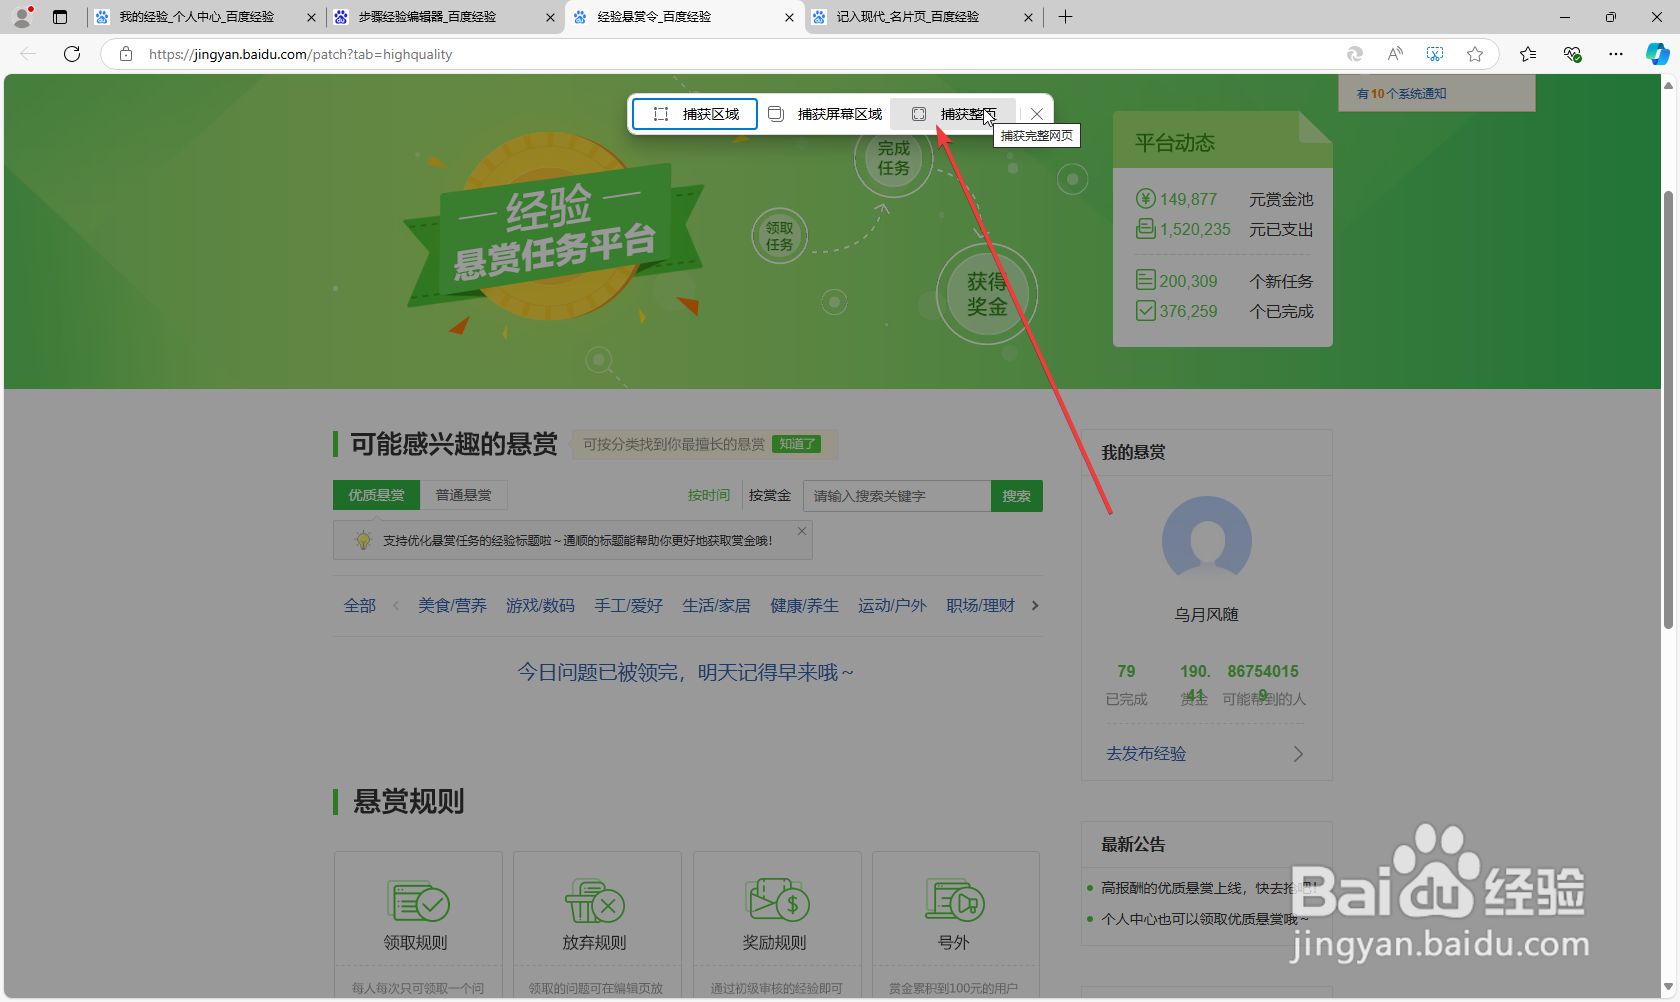
Task: Click the 知道了 hint button
Action: click(797, 444)
